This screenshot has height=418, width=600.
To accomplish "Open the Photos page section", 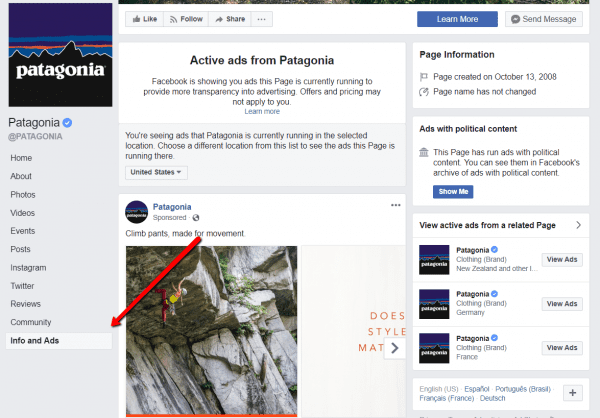I will [x=23, y=195].
